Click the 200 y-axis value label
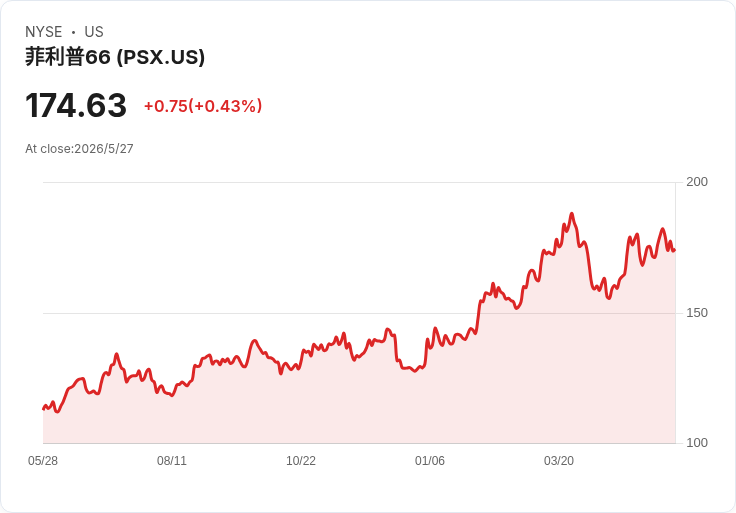Screen dimensions: 736x513 [697, 182]
